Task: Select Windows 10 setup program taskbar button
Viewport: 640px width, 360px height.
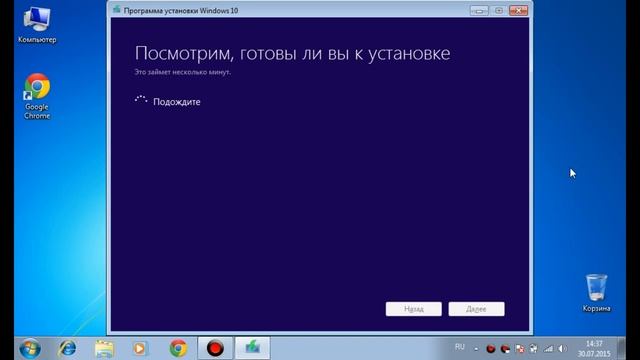Action: tap(252, 349)
